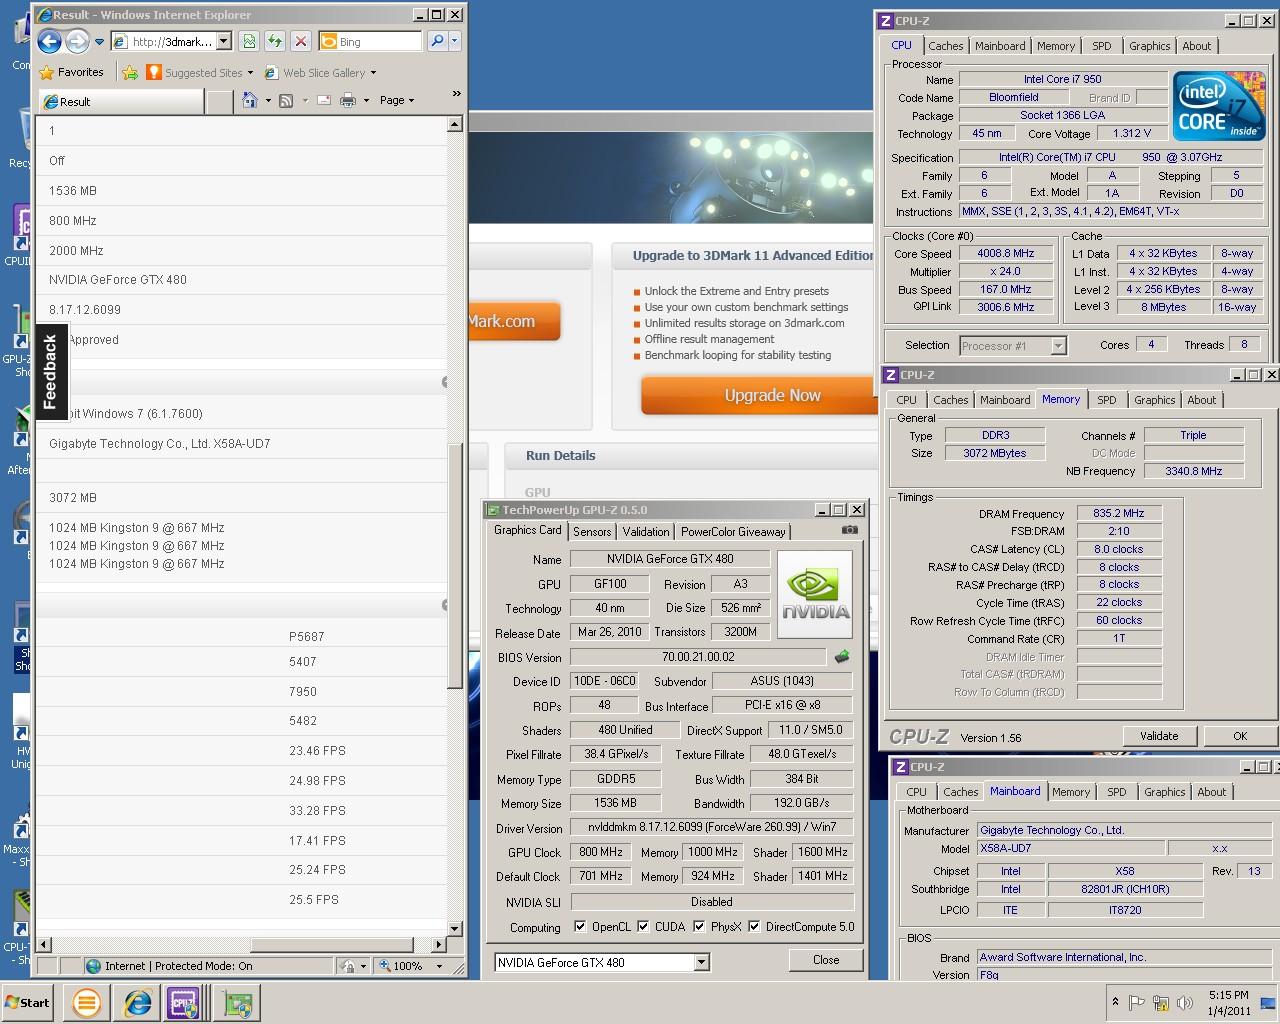Image resolution: width=1280 pixels, height=1024 pixels.
Task: Click the taskbar clock 5:15 PM
Action: [1228, 995]
